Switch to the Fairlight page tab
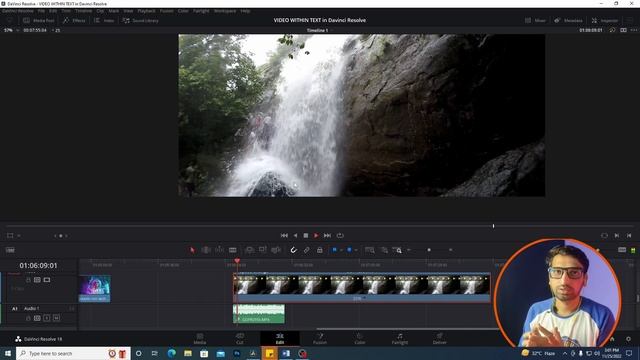 pos(400,339)
